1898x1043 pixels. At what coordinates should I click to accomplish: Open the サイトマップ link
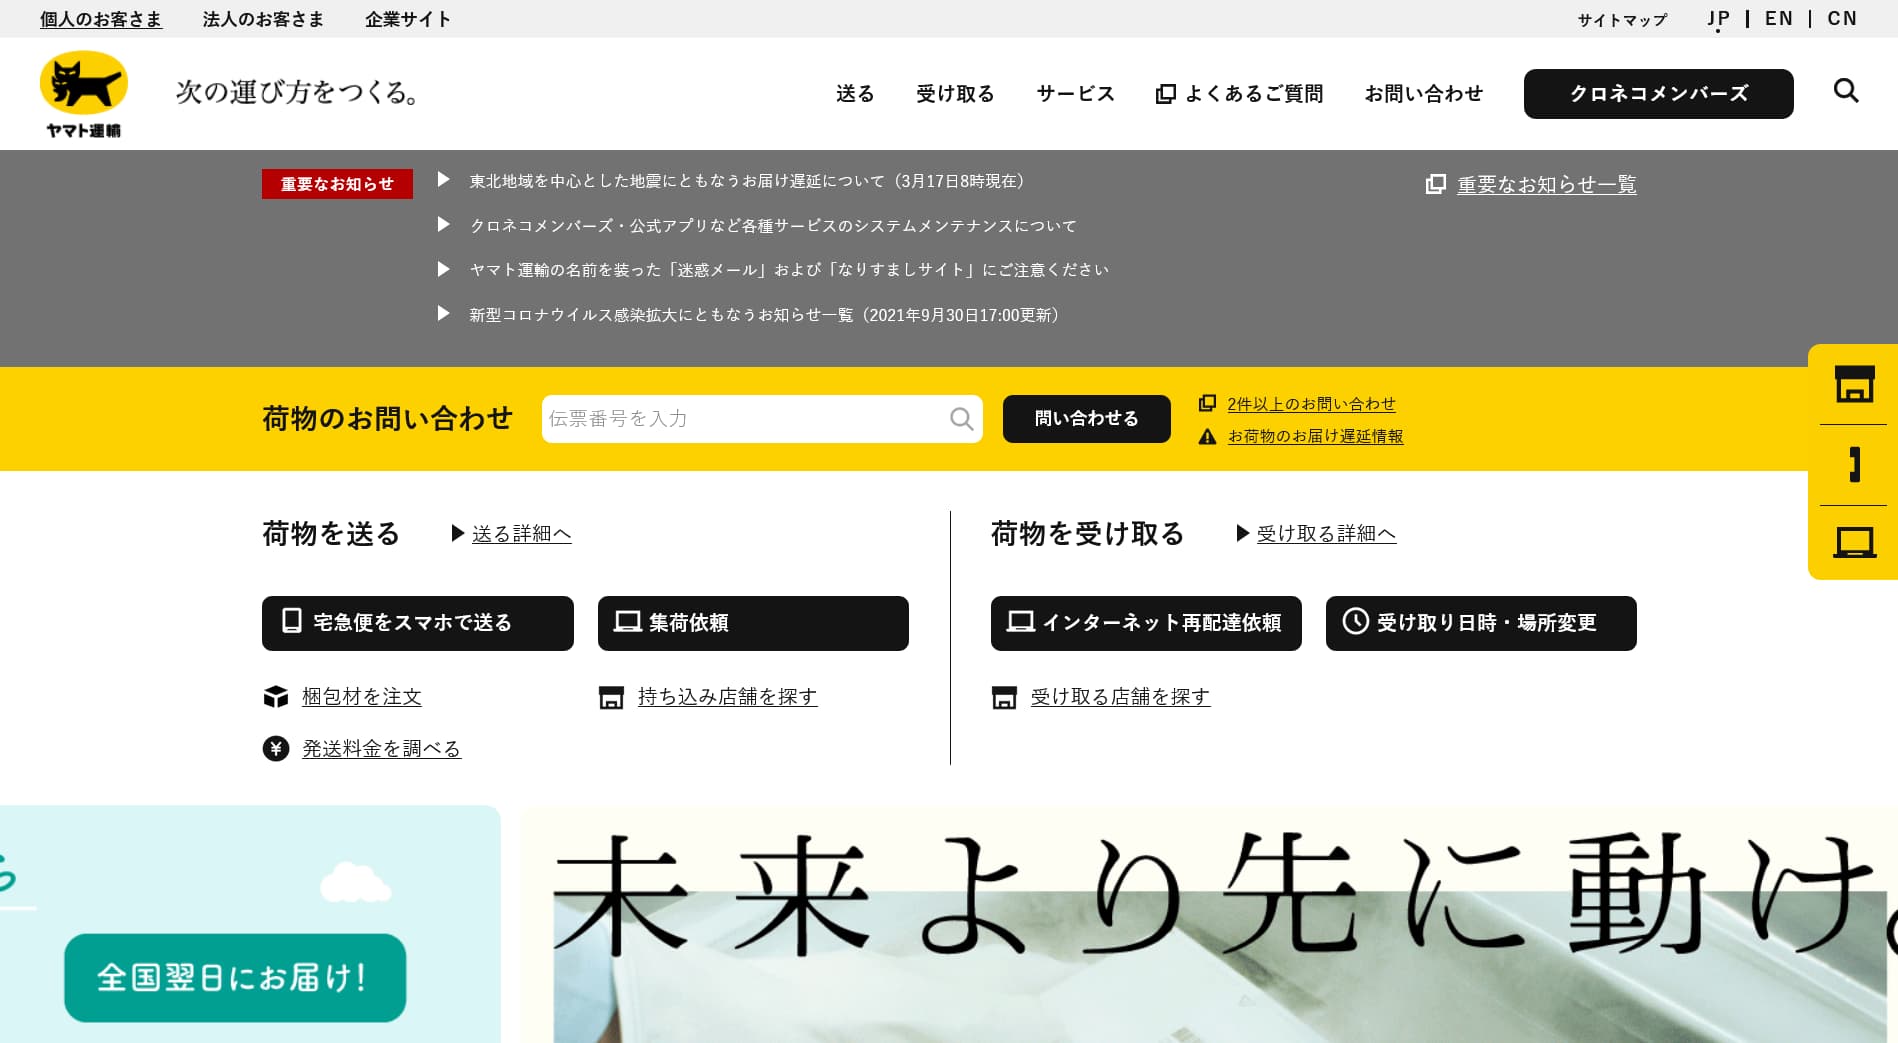[x=1622, y=20]
